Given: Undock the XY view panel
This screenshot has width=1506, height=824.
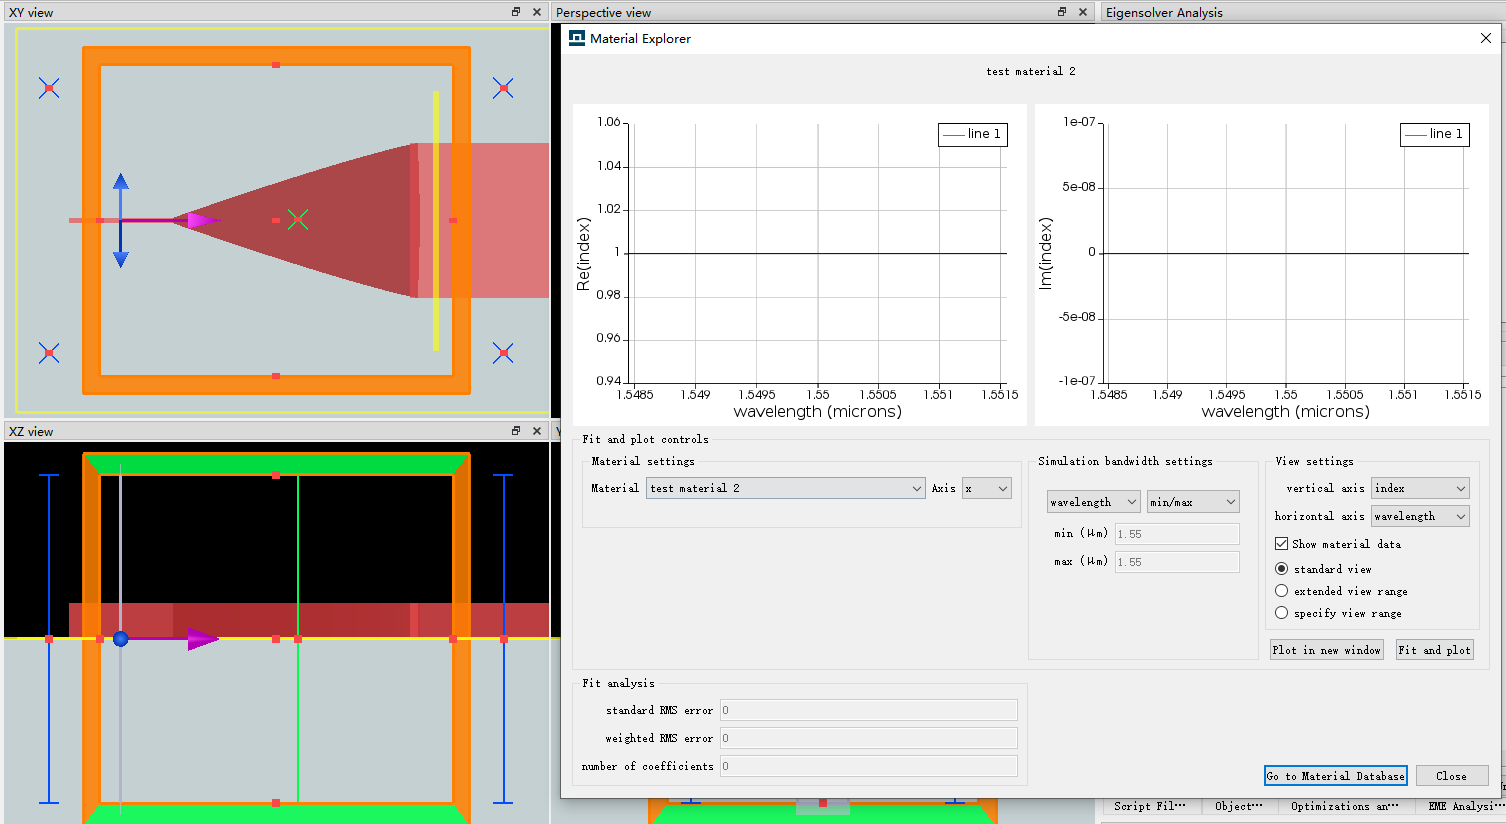Looking at the screenshot, I should [x=516, y=12].
